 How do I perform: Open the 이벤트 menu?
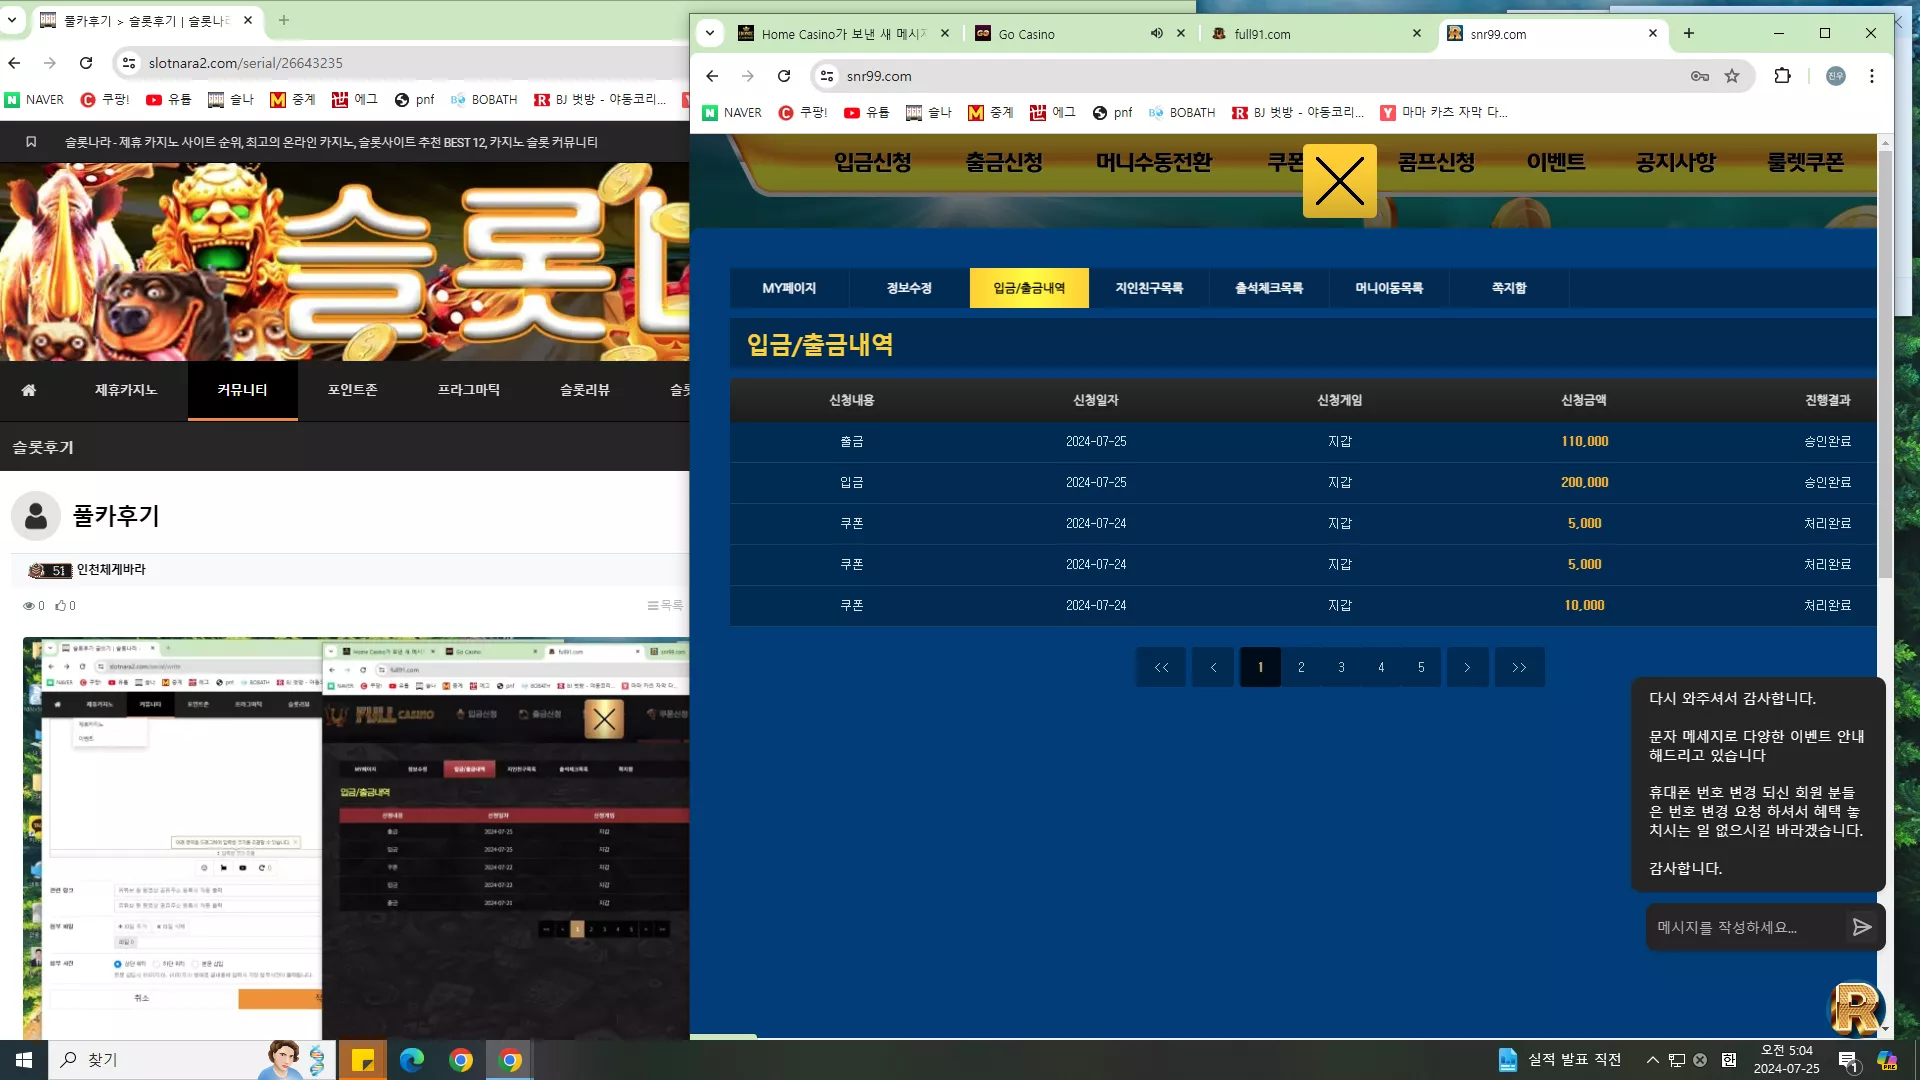click(1556, 162)
